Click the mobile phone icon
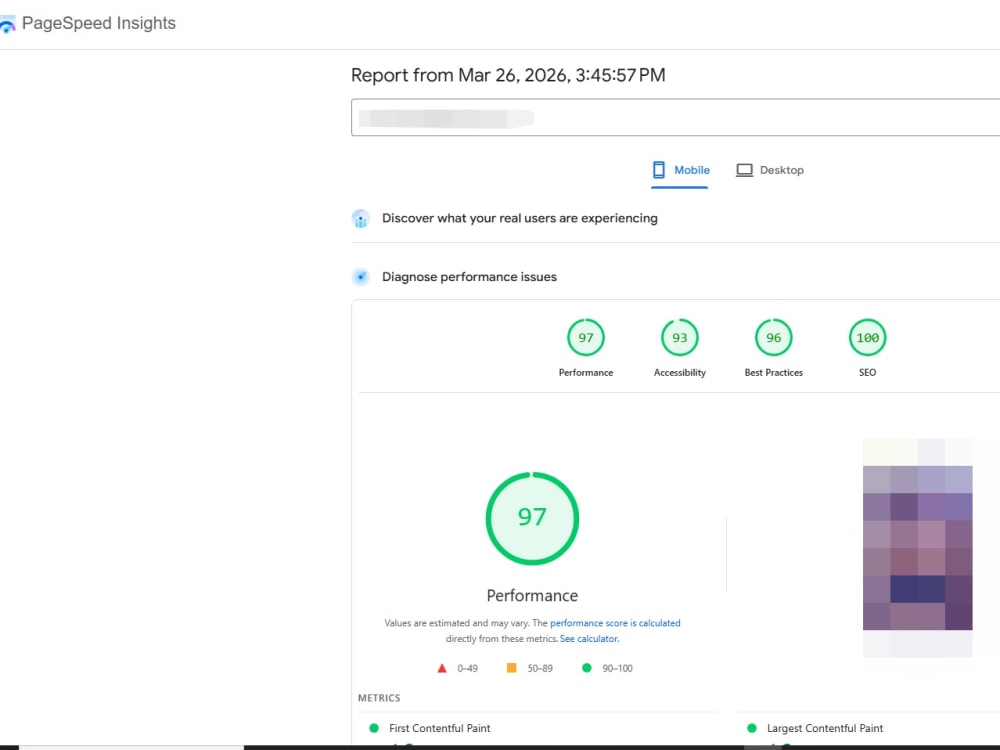The height and width of the screenshot is (750, 1000). click(659, 170)
